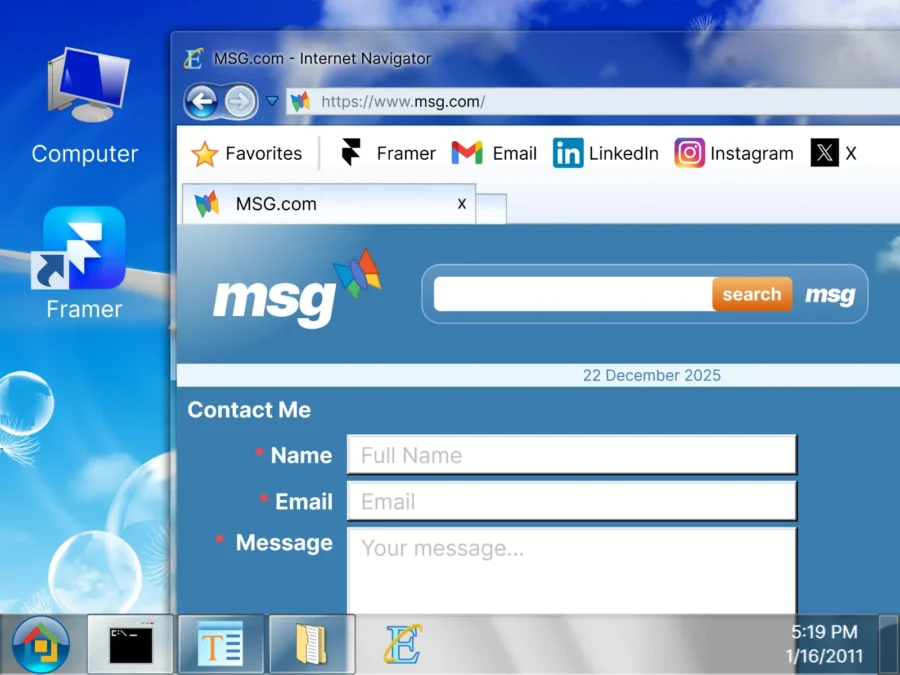Image resolution: width=900 pixels, height=675 pixels.
Task: Open Internet Navigator from the taskbar
Action: coord(403,644)
